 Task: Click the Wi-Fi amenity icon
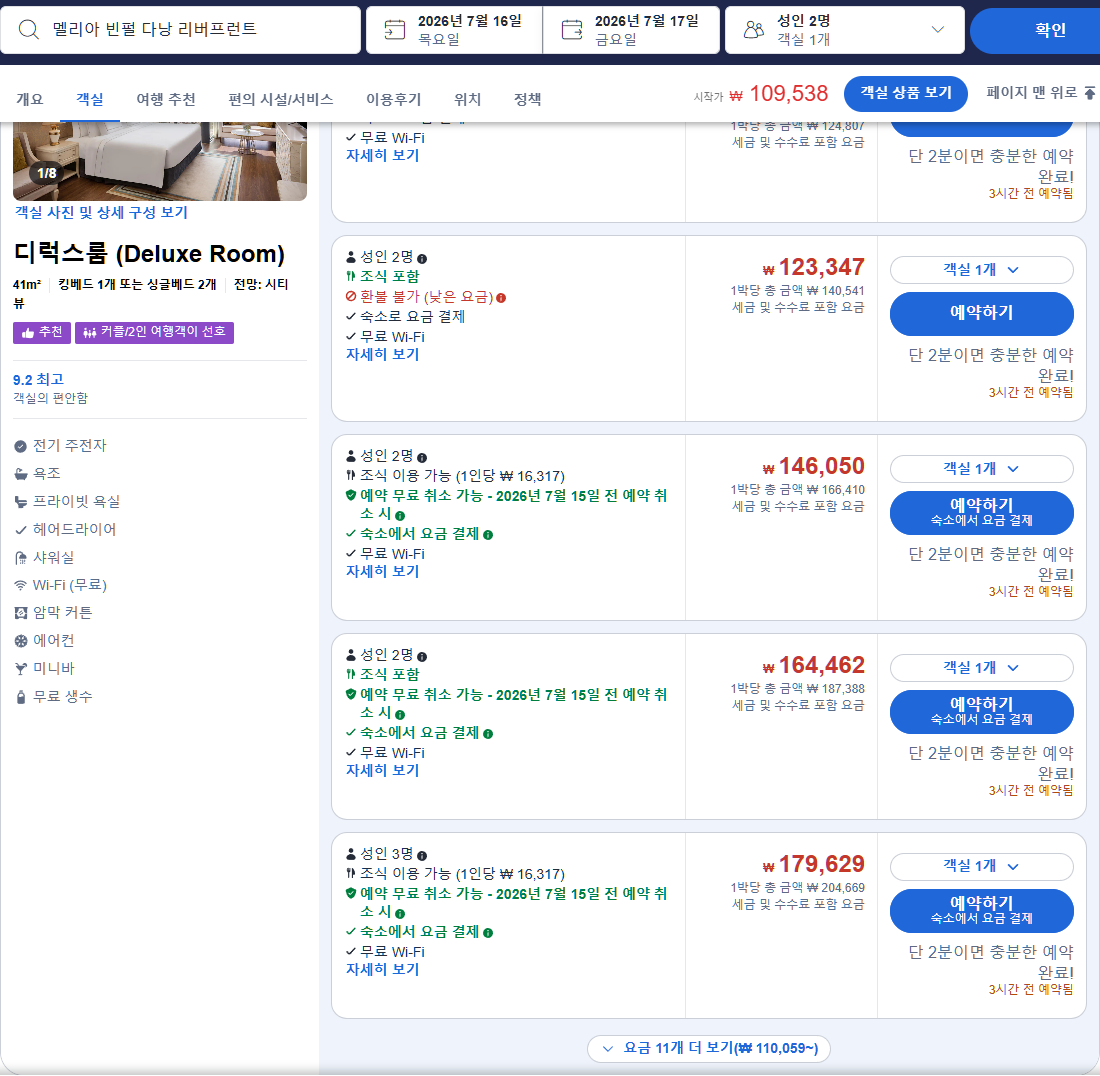(x=20, y=586)
